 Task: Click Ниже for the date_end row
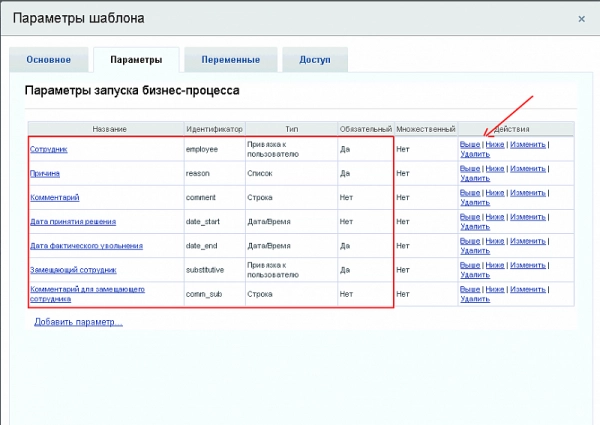tap(495, 241)
